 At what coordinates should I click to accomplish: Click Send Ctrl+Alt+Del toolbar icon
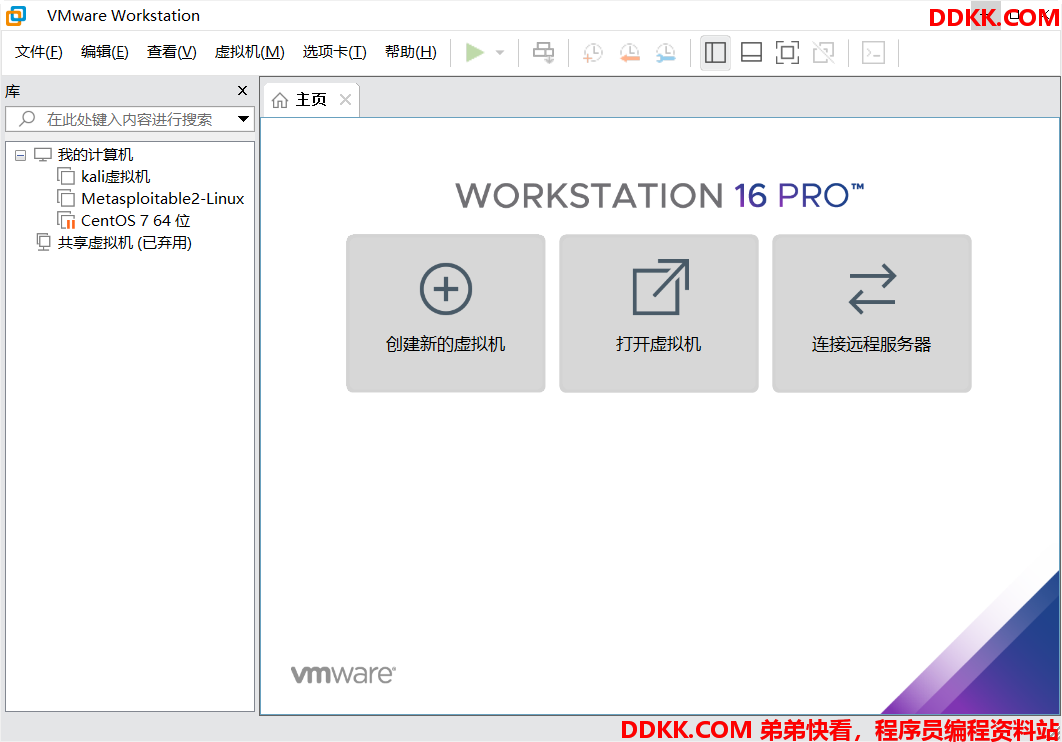[543, 52]
